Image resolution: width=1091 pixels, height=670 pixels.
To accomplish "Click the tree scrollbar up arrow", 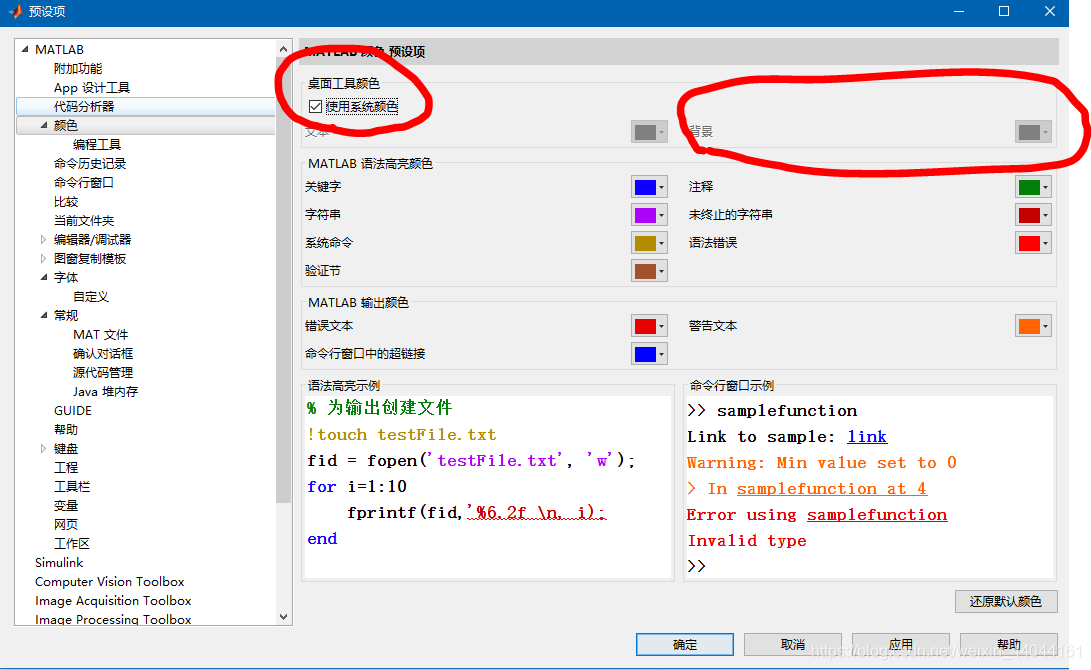I will click(x=283, y=49).
